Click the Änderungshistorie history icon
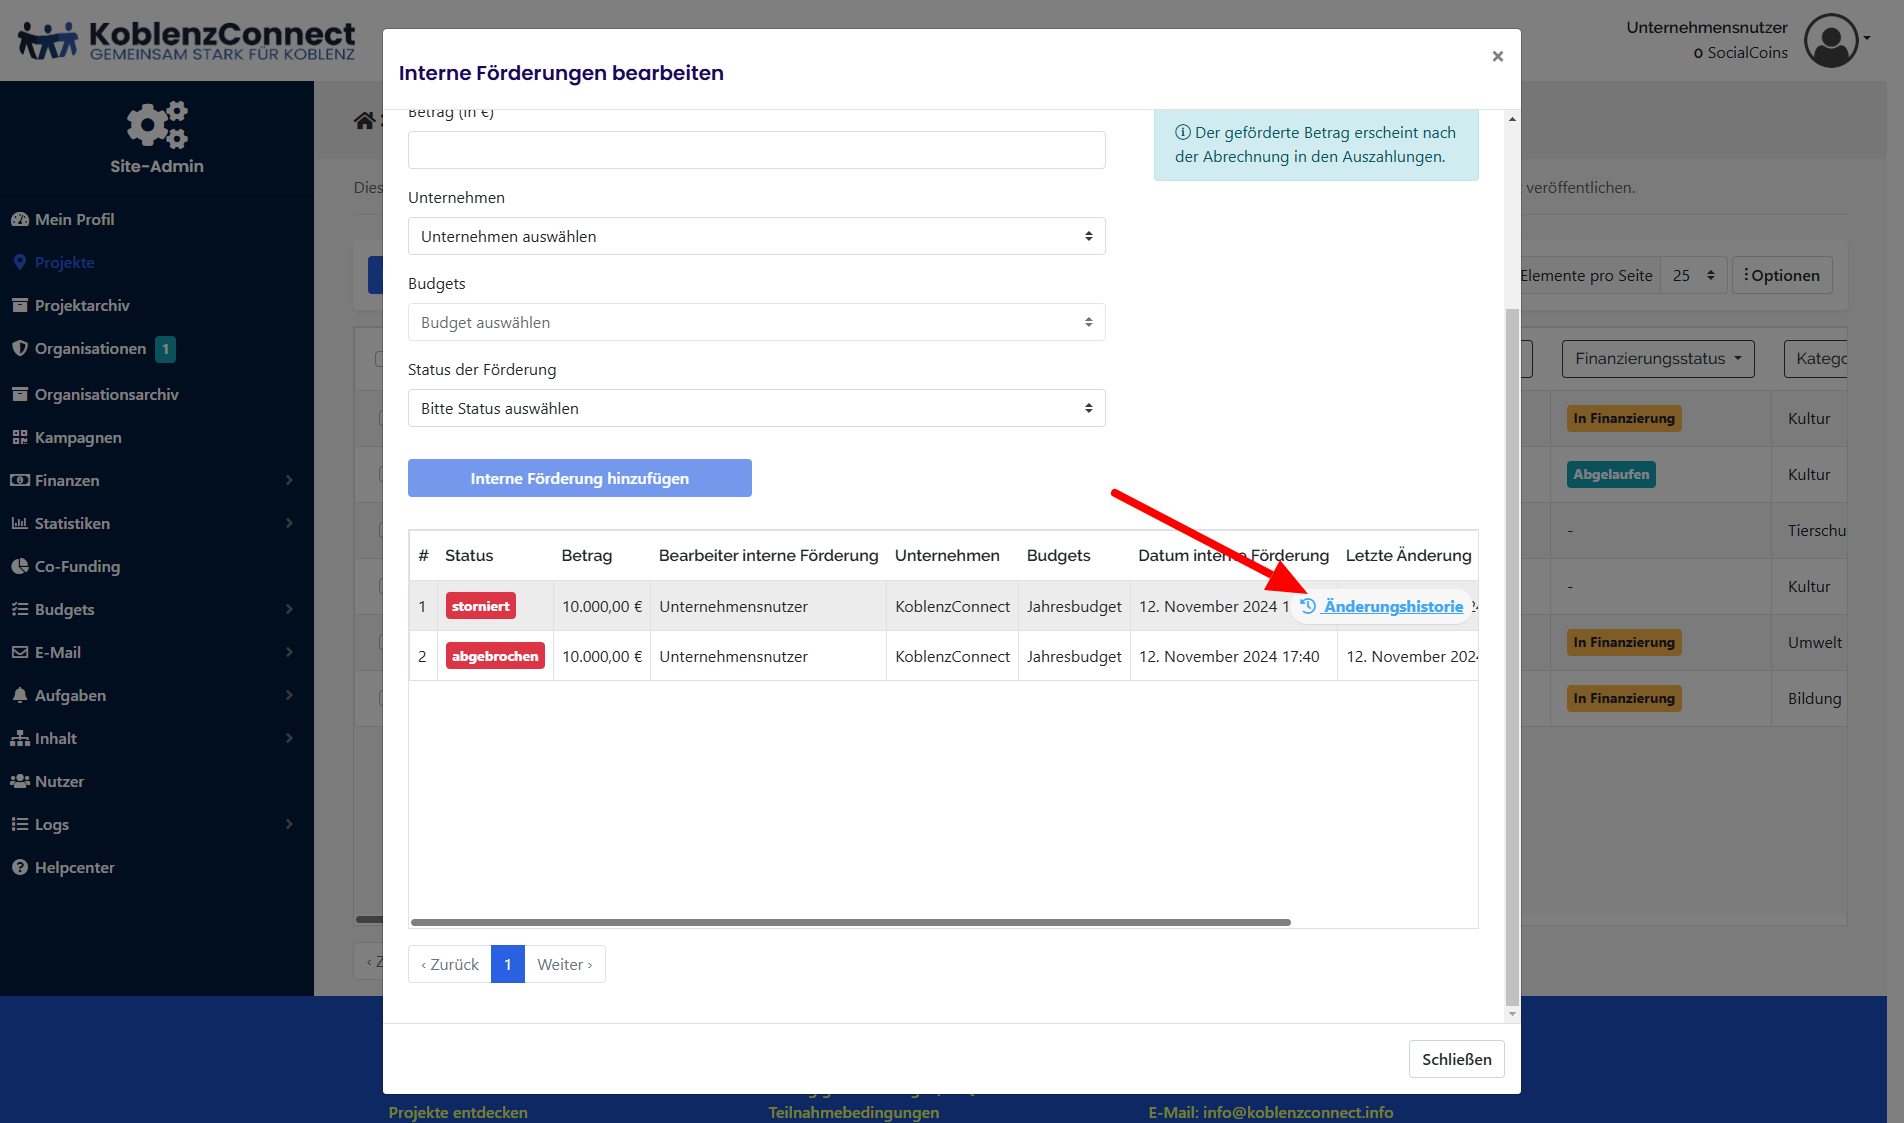1904x1123 pixels. click(1308, 606)
